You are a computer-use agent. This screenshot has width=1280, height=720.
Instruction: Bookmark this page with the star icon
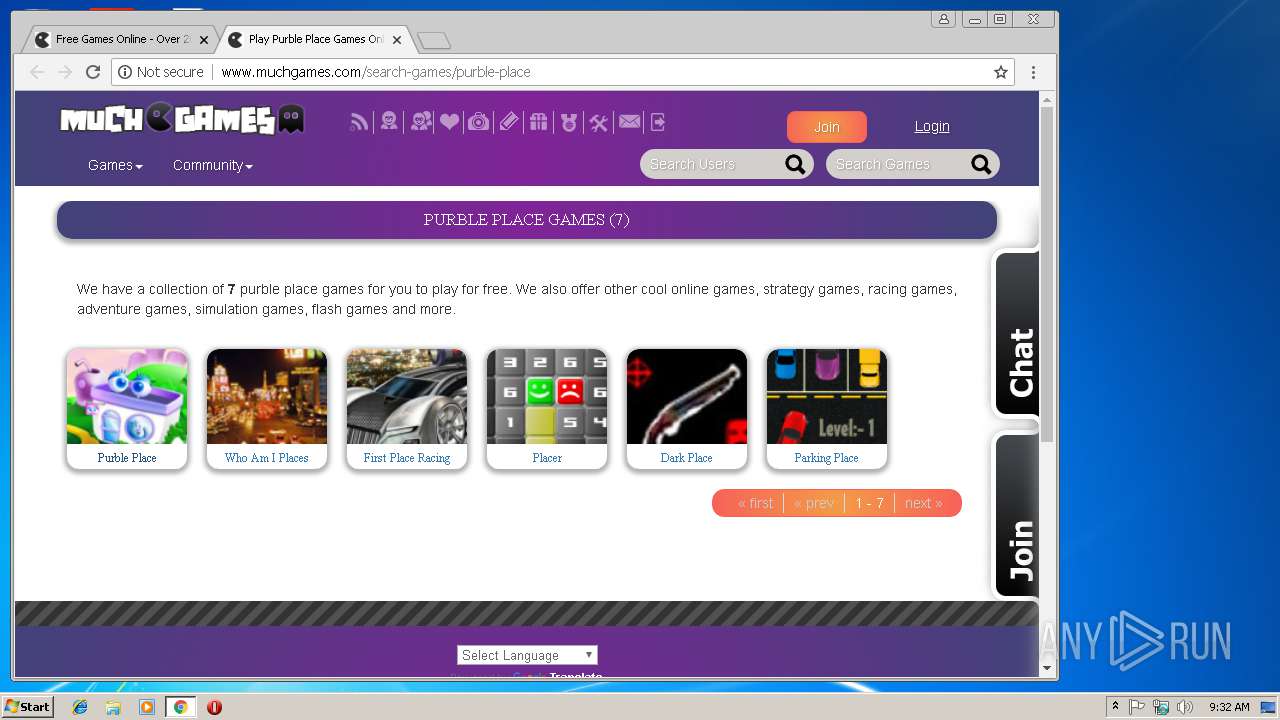[x=1000, y=72]
